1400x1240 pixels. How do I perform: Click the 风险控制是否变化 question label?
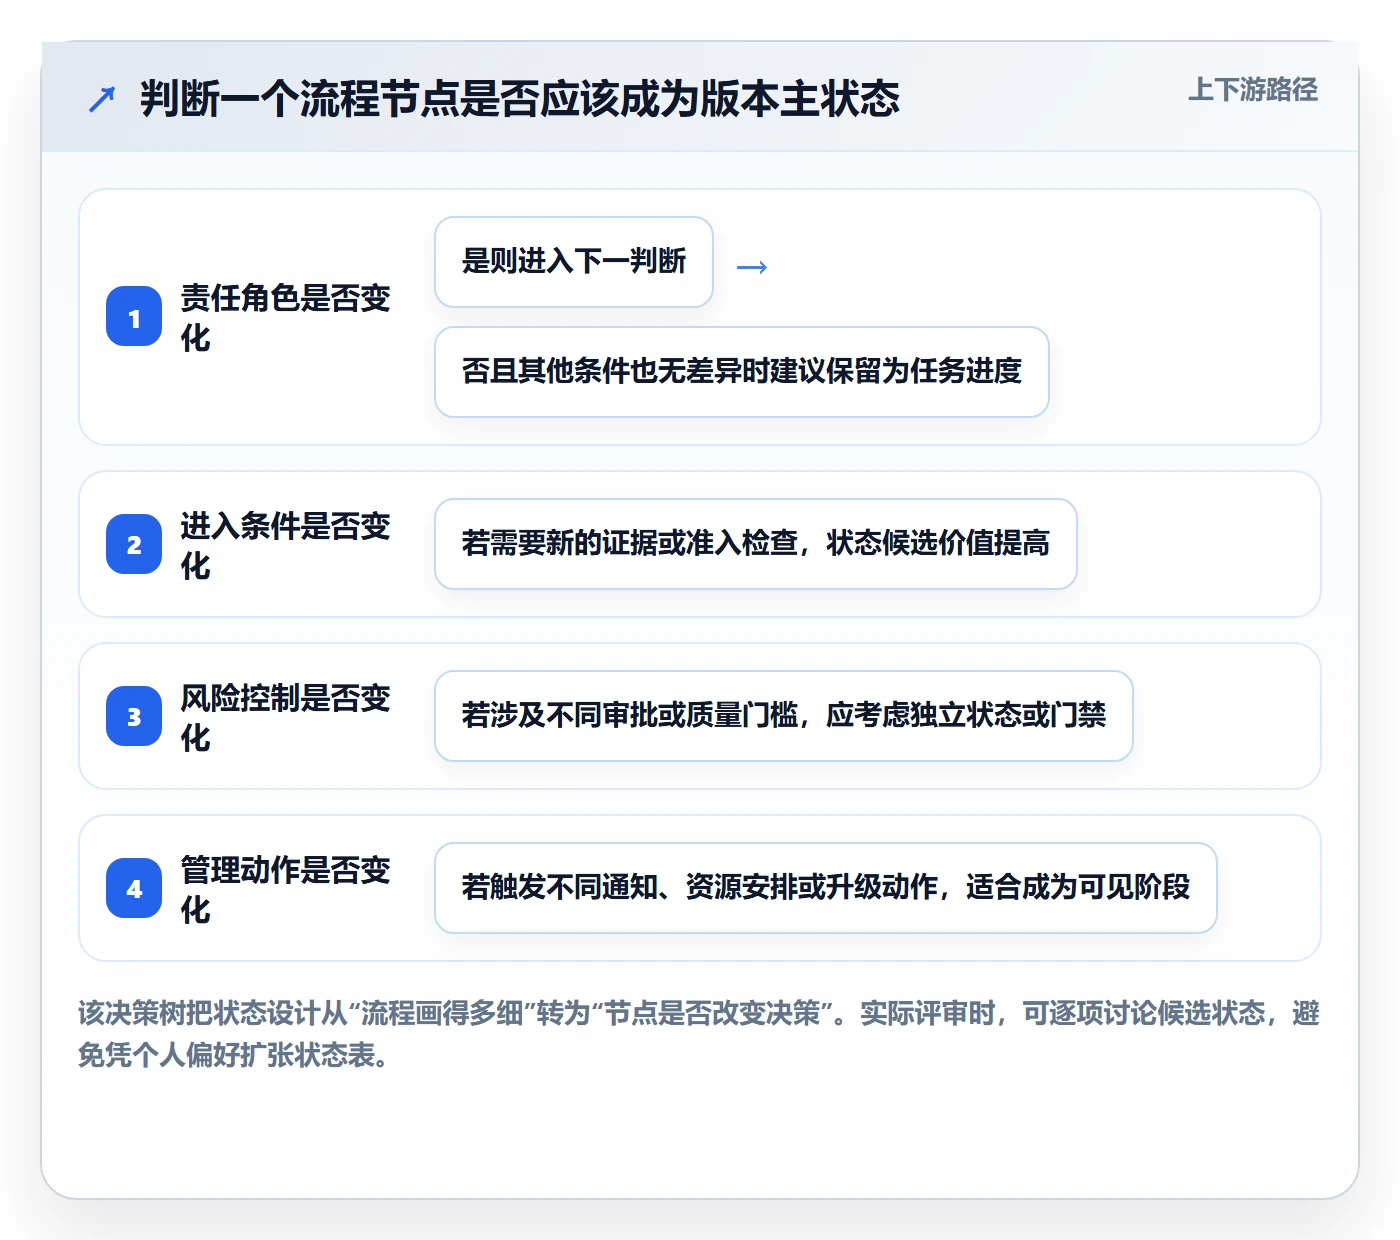click(x=285, y=717)
